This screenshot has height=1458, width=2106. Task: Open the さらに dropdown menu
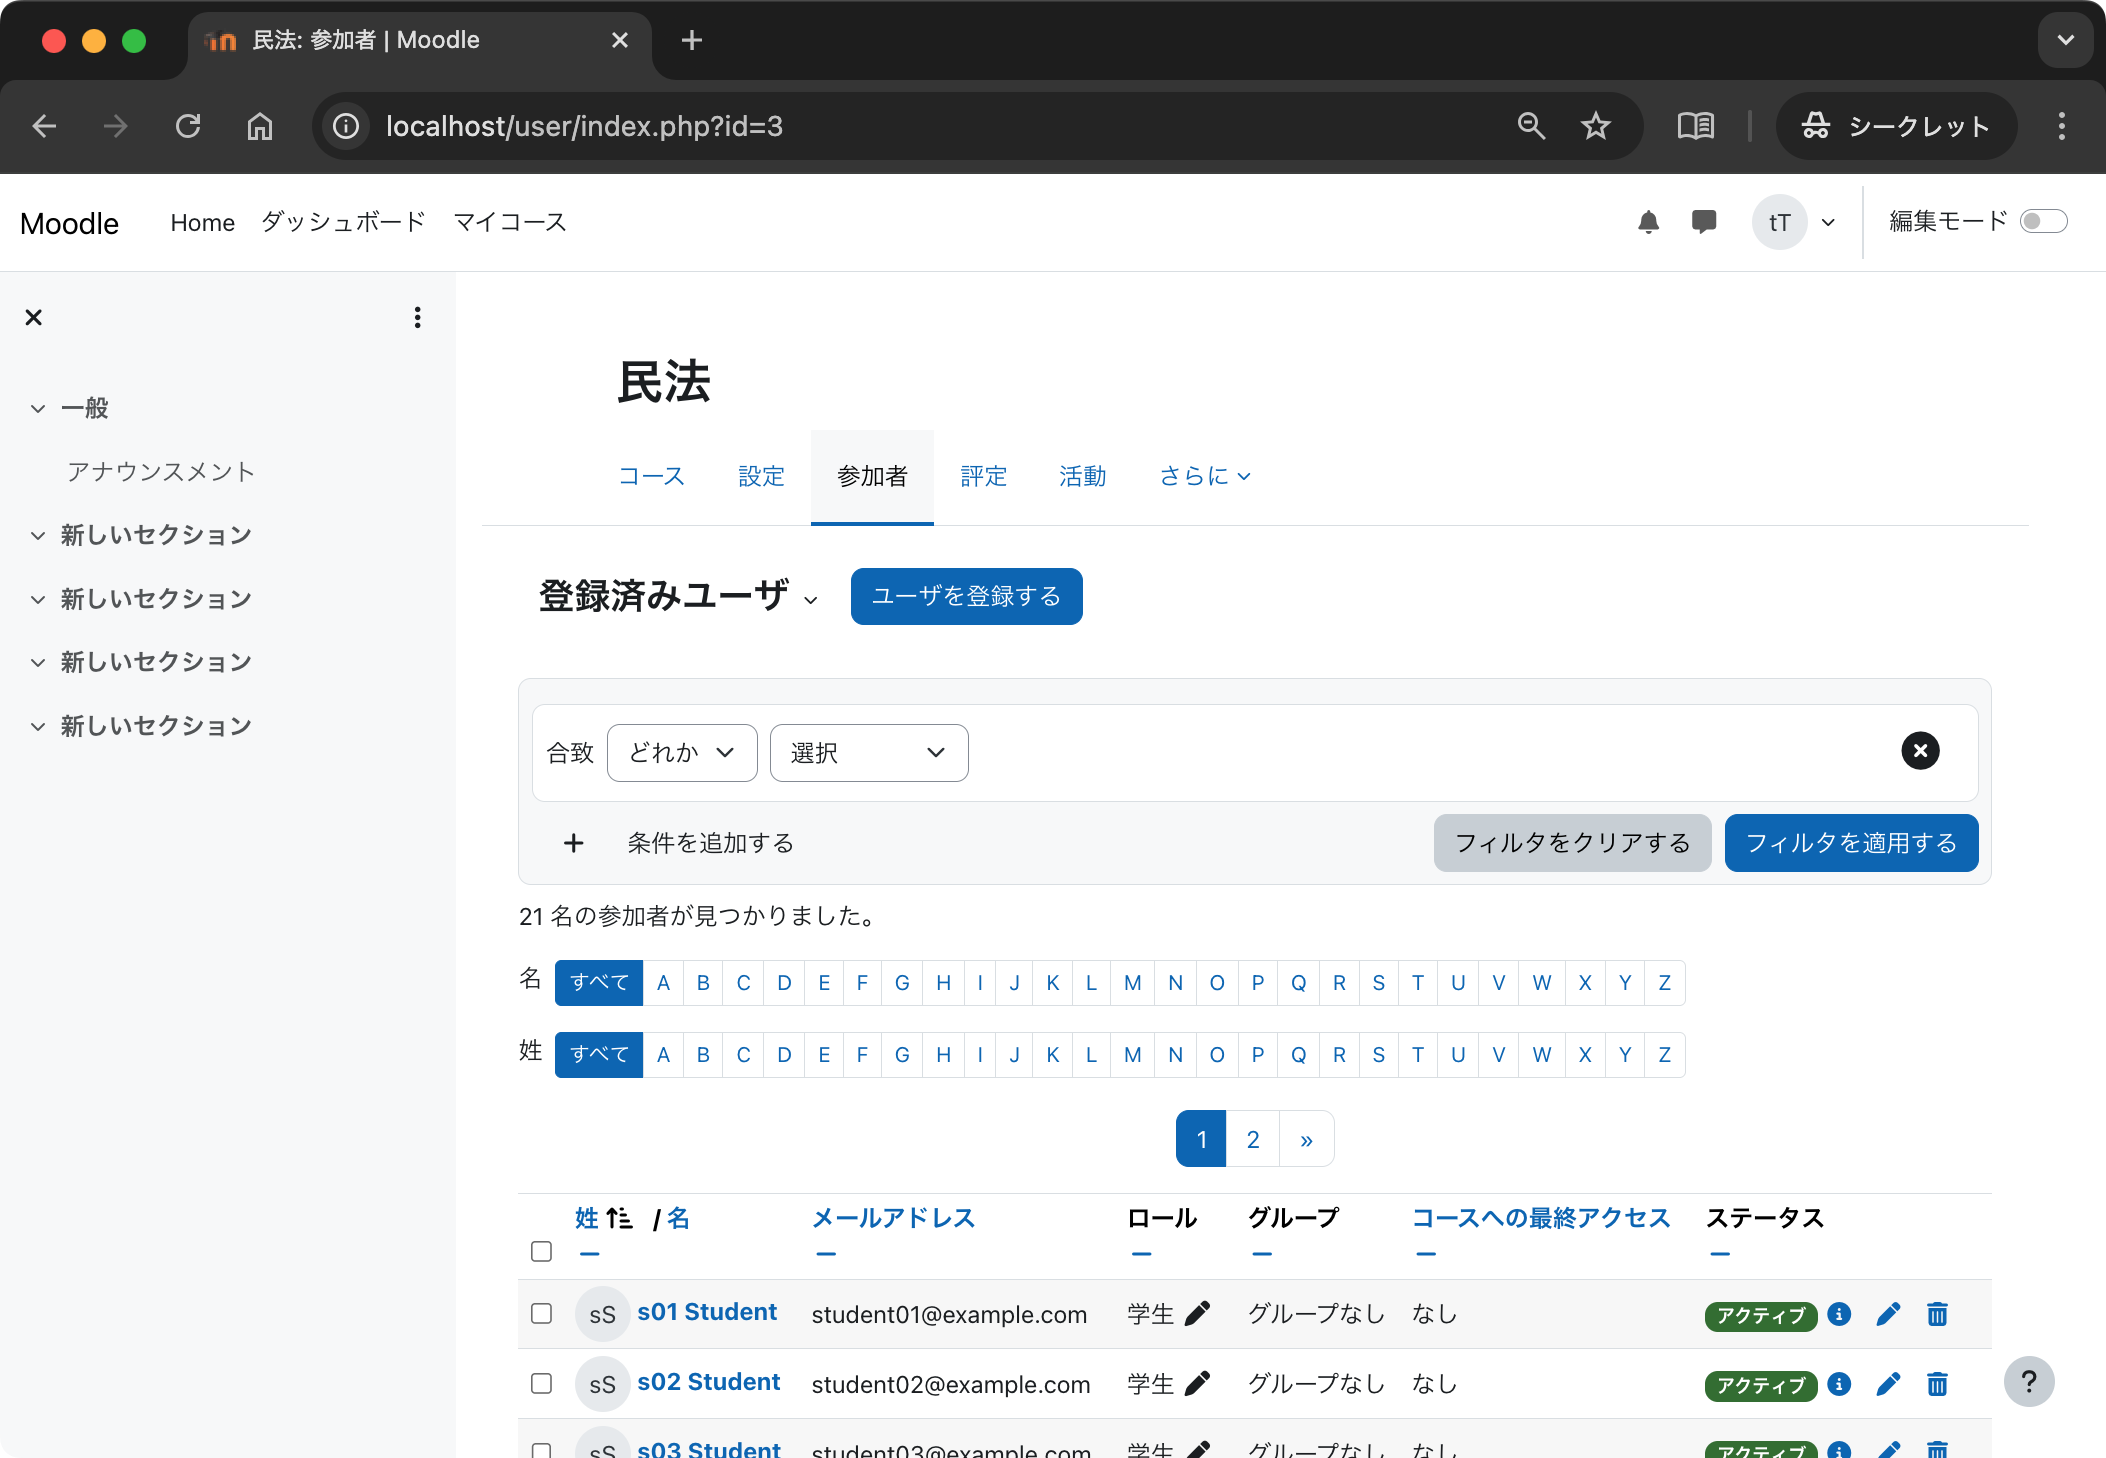pos(1204,476)
